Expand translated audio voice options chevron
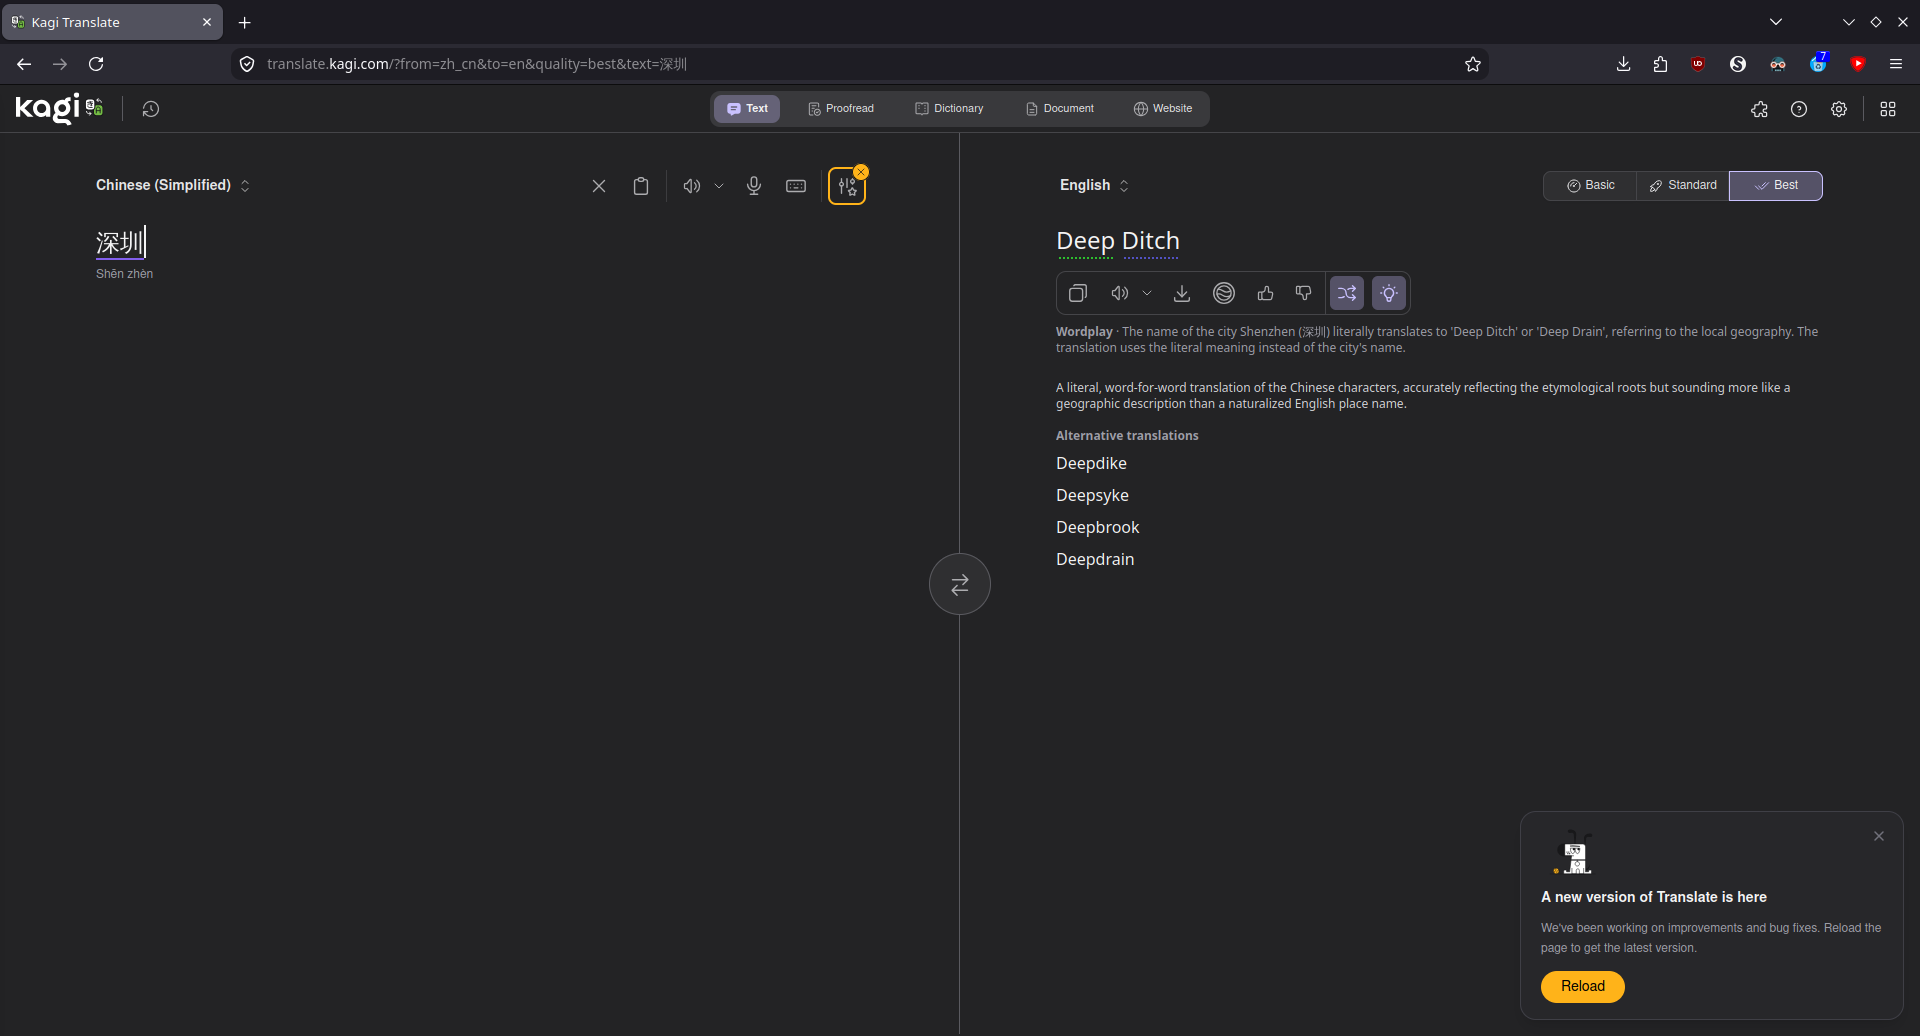Viewport: 1920px width, 1036px height. pos(1147,293)
